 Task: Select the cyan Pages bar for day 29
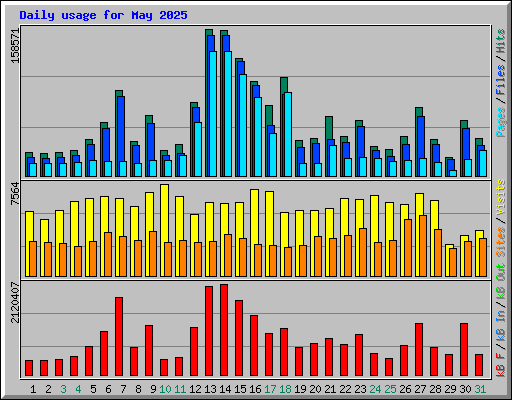coord(453,173)
